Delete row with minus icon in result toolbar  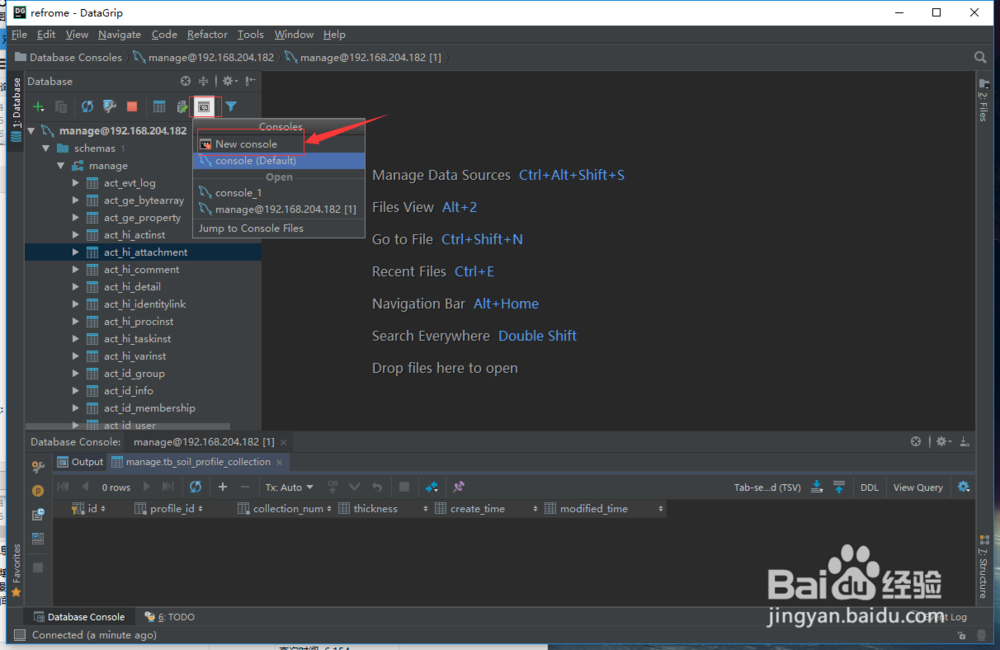(245, 487)
